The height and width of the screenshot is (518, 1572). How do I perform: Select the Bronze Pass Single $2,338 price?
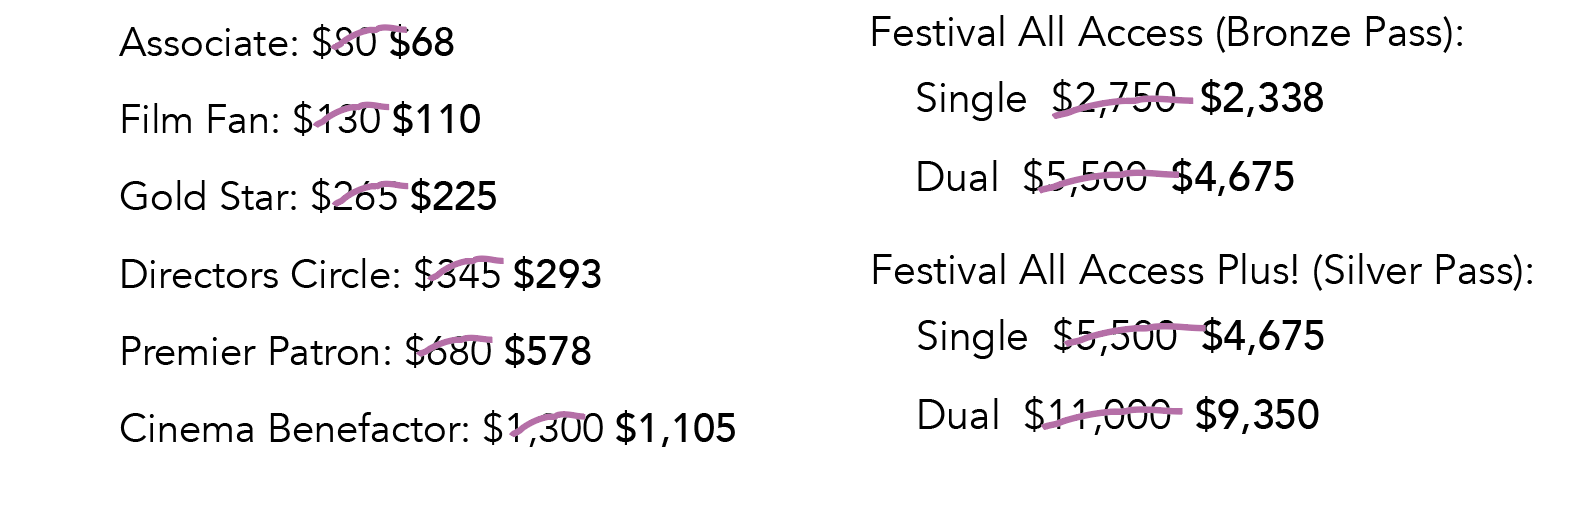click(x=1262, y=99)
